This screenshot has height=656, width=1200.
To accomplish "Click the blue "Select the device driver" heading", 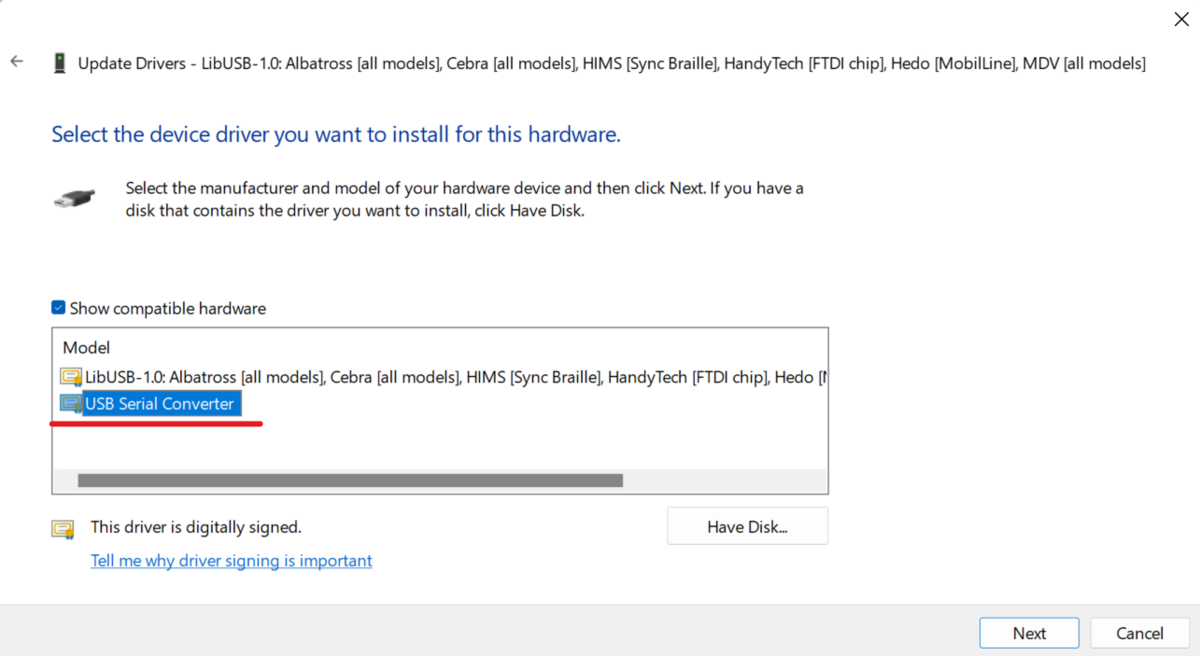I will tap(336, 134).
